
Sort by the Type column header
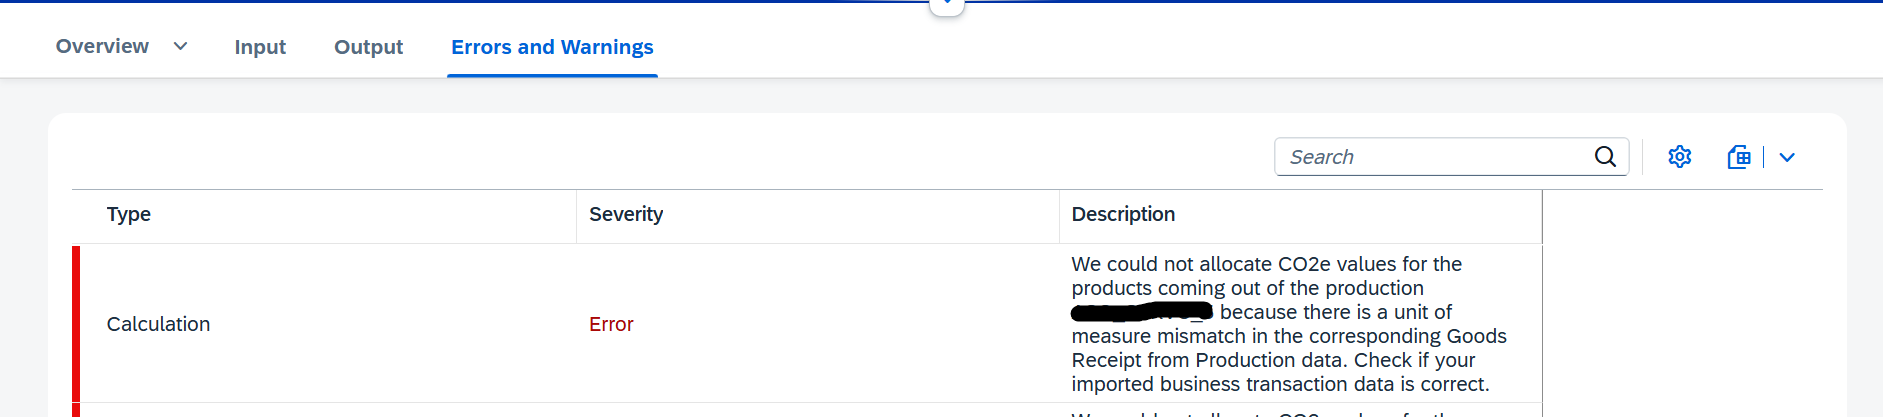click(129, 214)
